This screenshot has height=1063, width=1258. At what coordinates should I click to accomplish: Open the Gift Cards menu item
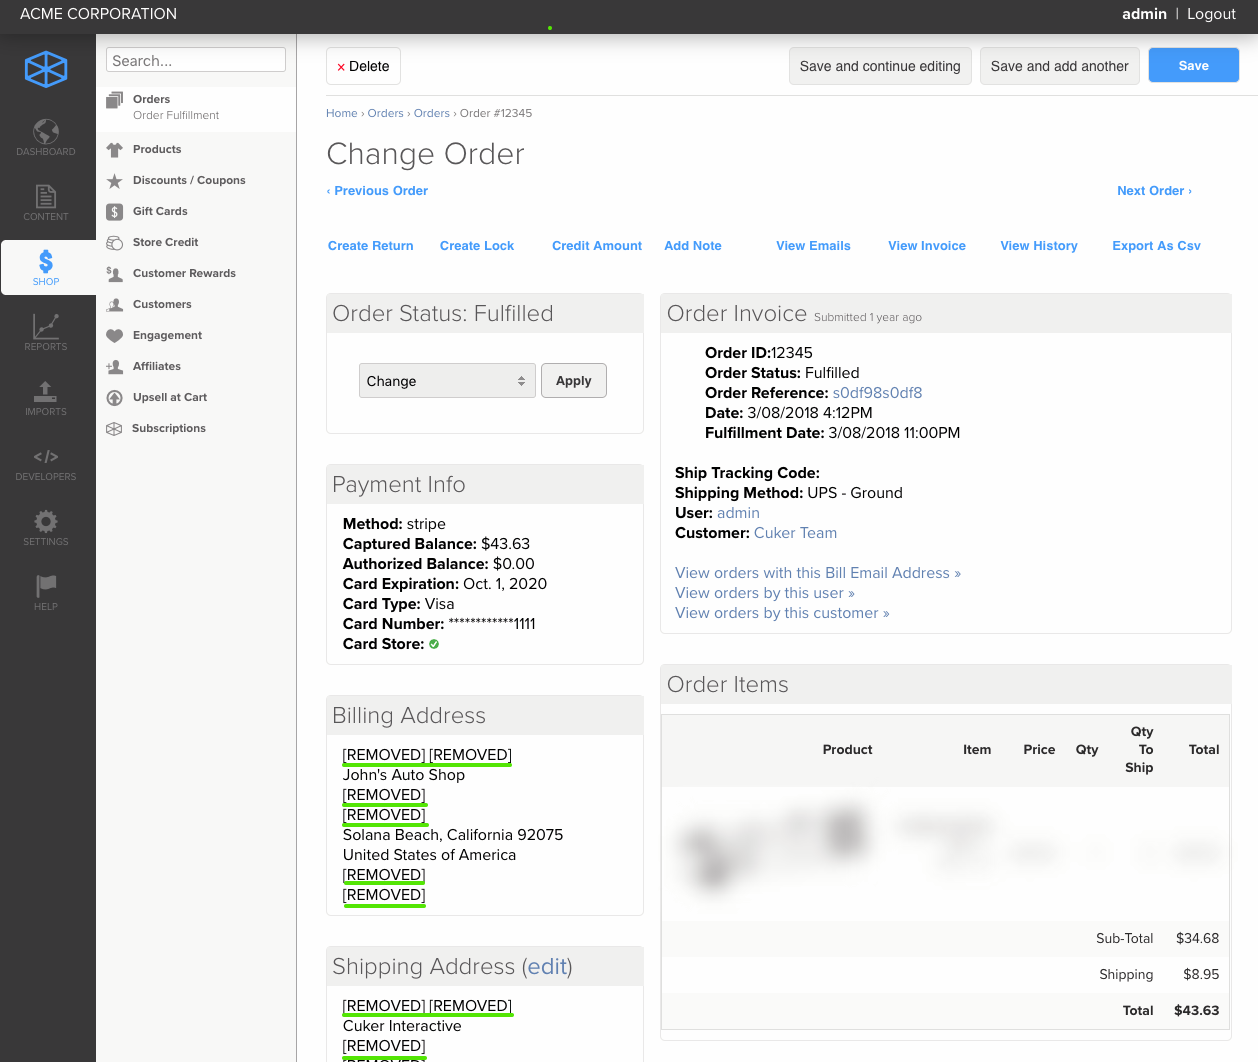click(160, 211)
